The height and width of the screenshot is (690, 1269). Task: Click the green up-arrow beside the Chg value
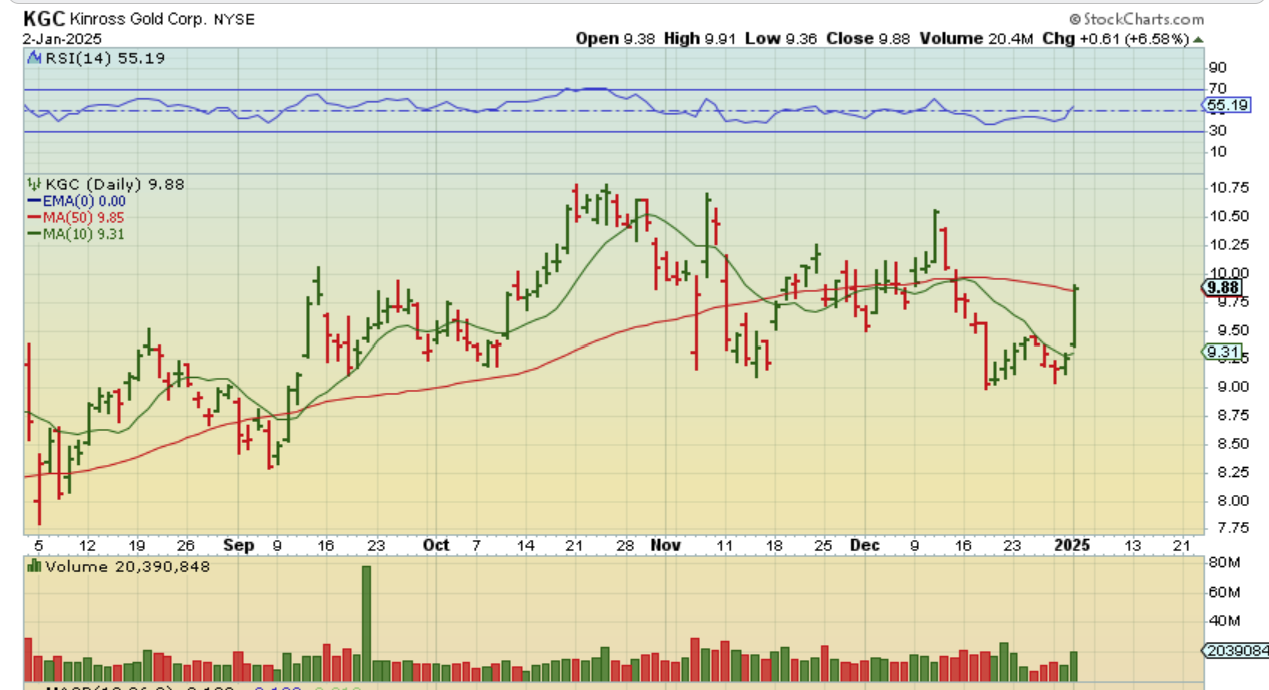pyautogui.click(x=1198, y=39)
